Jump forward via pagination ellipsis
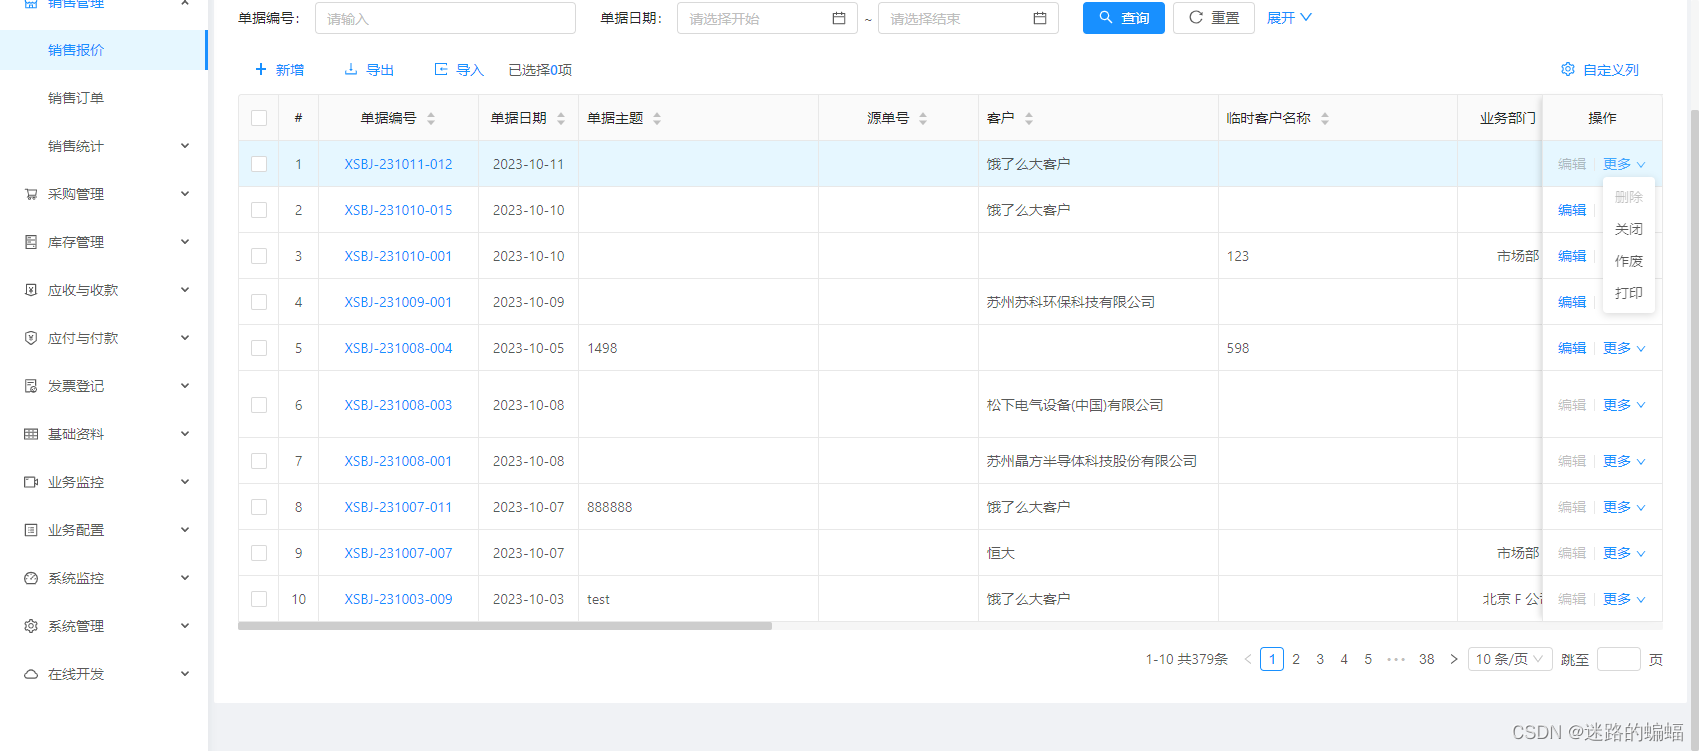 pos(1396,659)
